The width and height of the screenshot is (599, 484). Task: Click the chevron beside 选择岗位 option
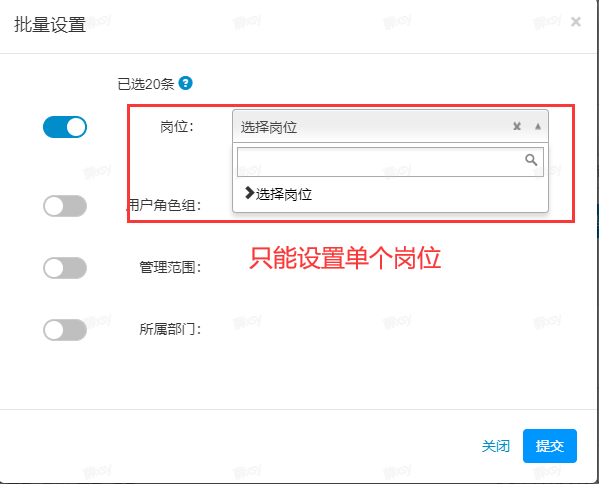(x=249, y=193)
